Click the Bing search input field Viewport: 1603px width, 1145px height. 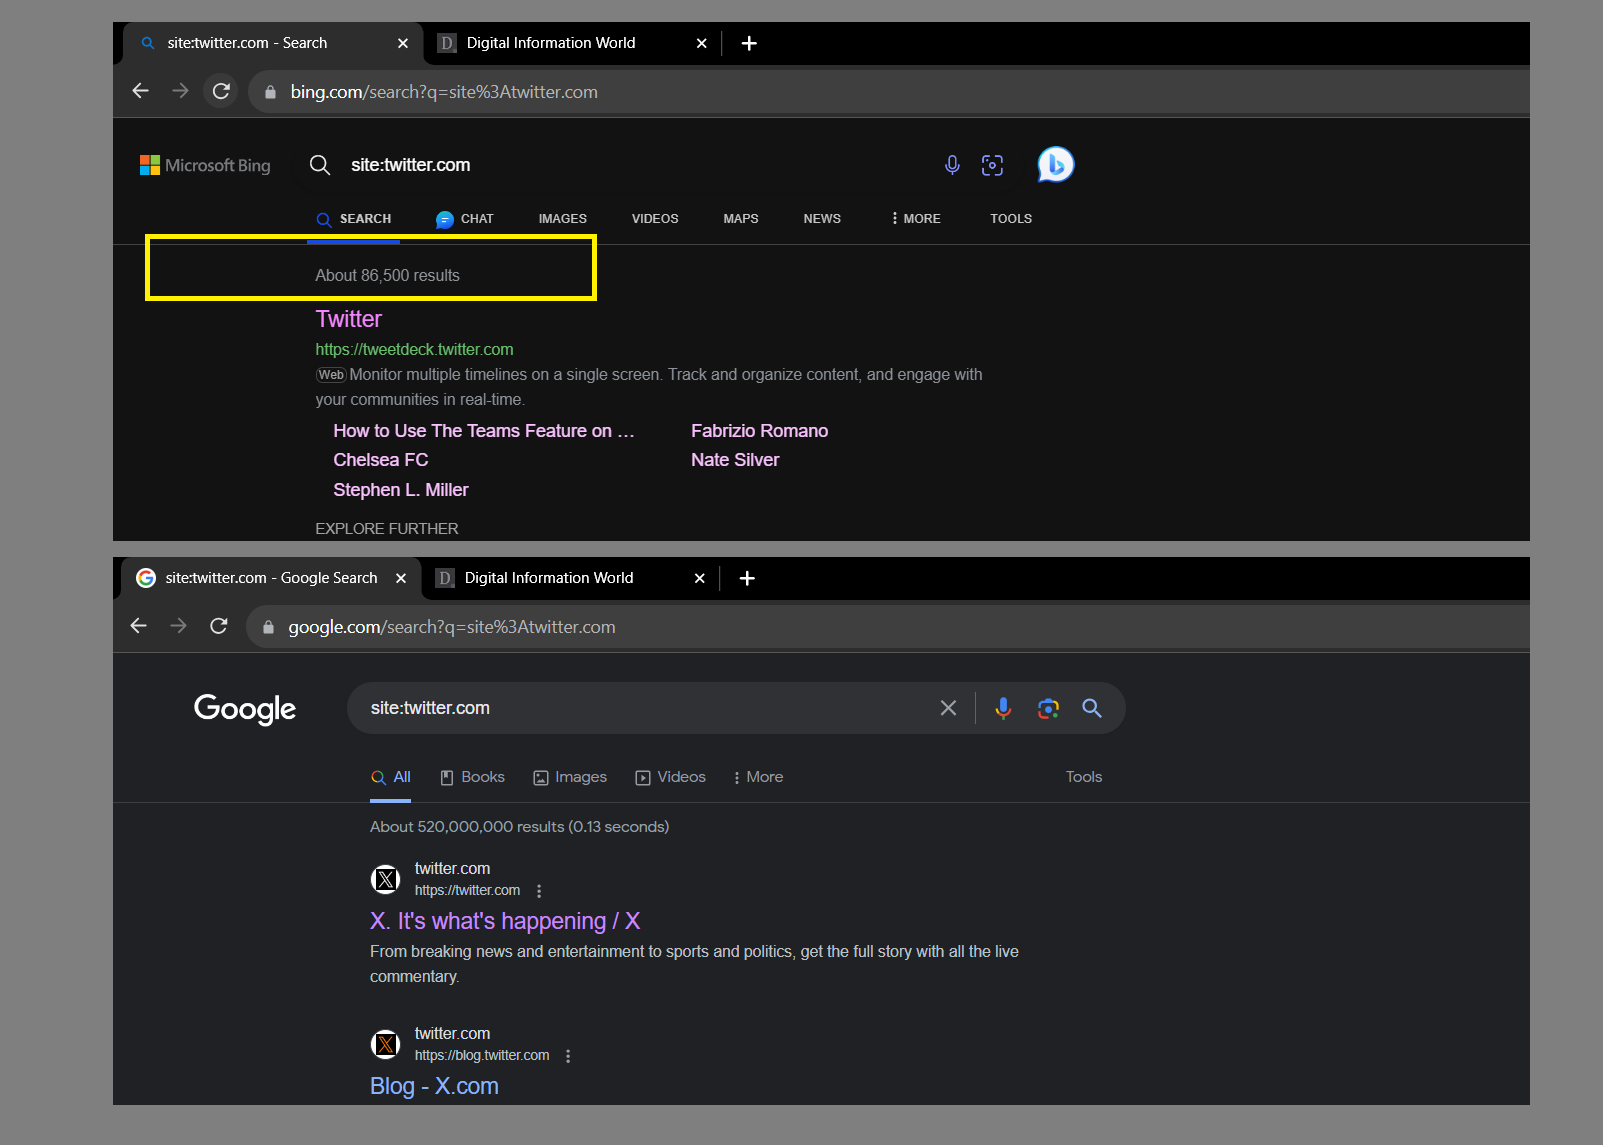click(x=640, y=165)
